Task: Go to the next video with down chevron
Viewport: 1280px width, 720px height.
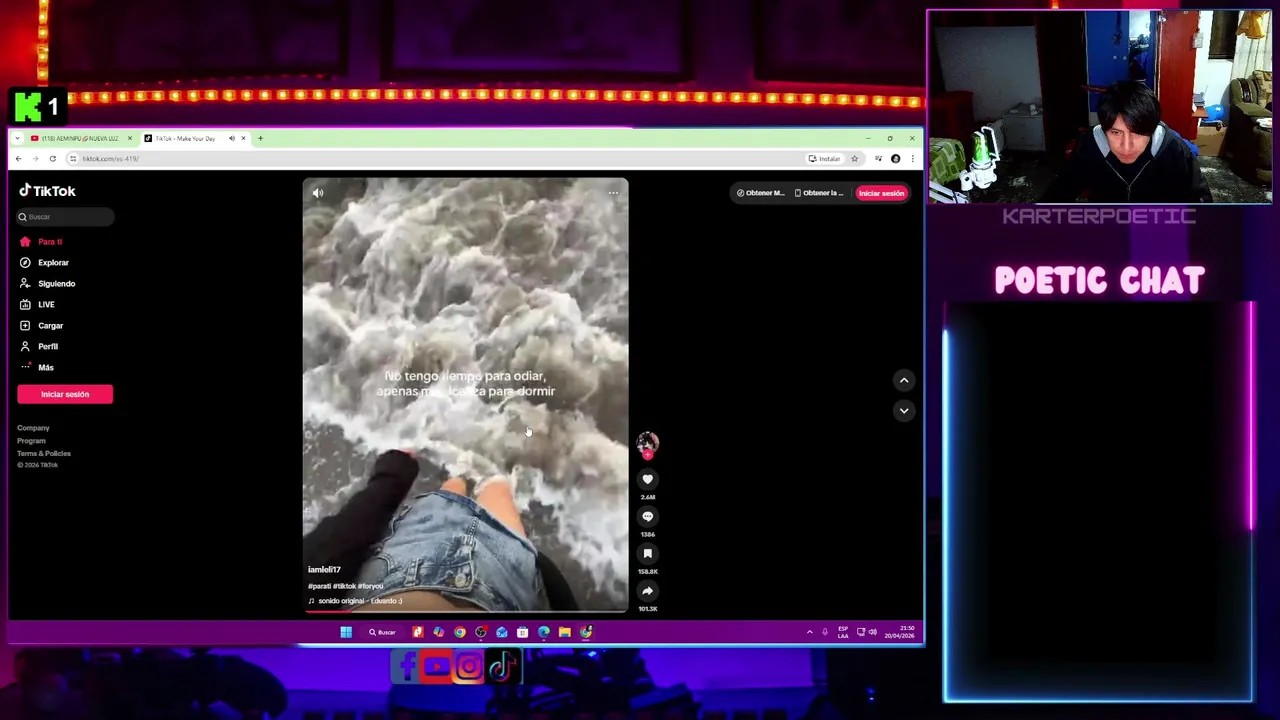Action: (904, 411)
